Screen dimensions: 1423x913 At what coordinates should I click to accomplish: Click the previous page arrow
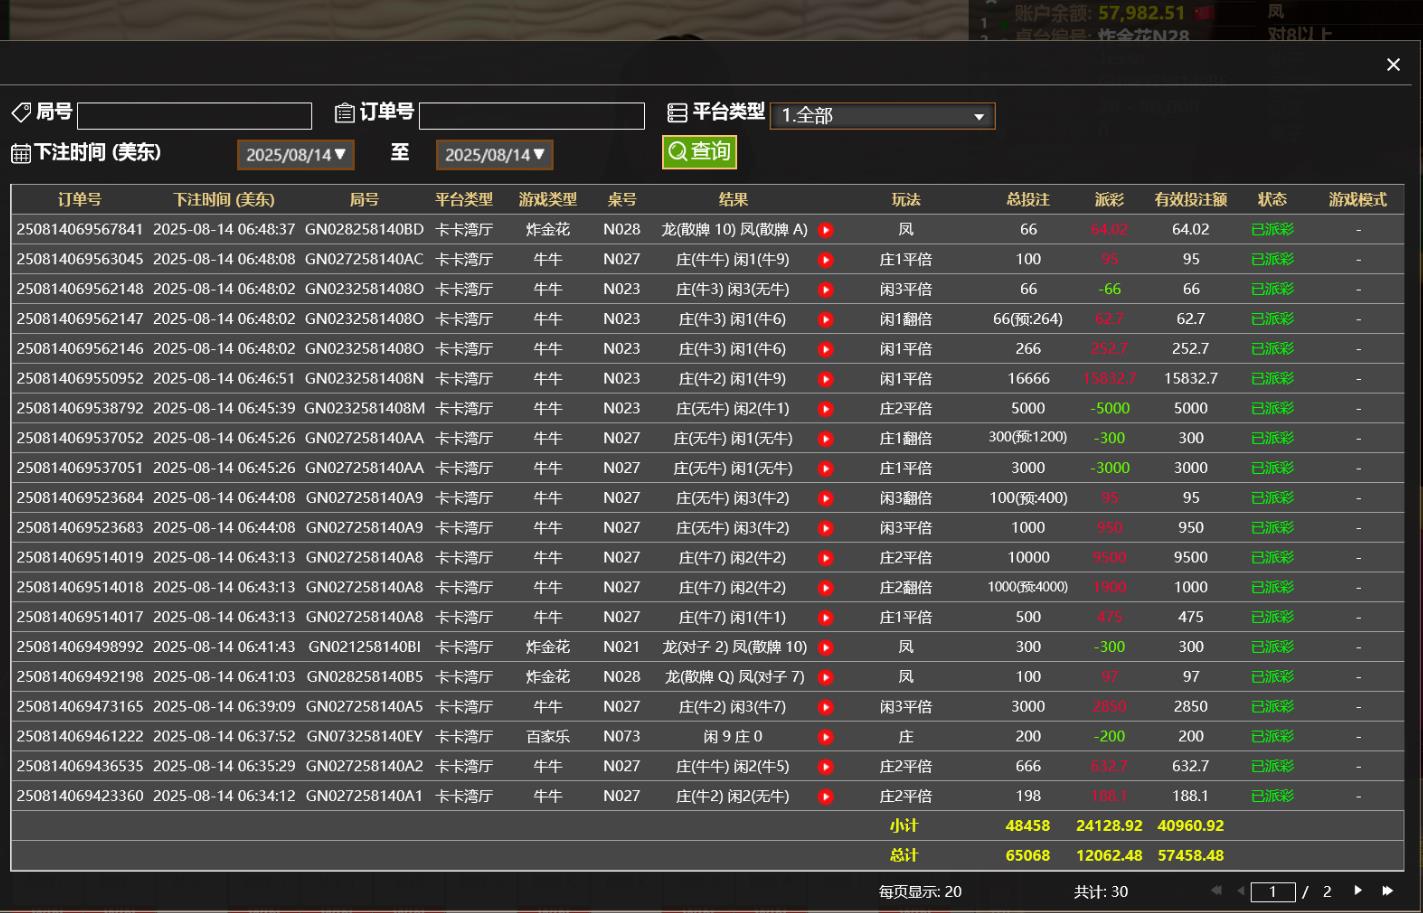point(1240,890)
